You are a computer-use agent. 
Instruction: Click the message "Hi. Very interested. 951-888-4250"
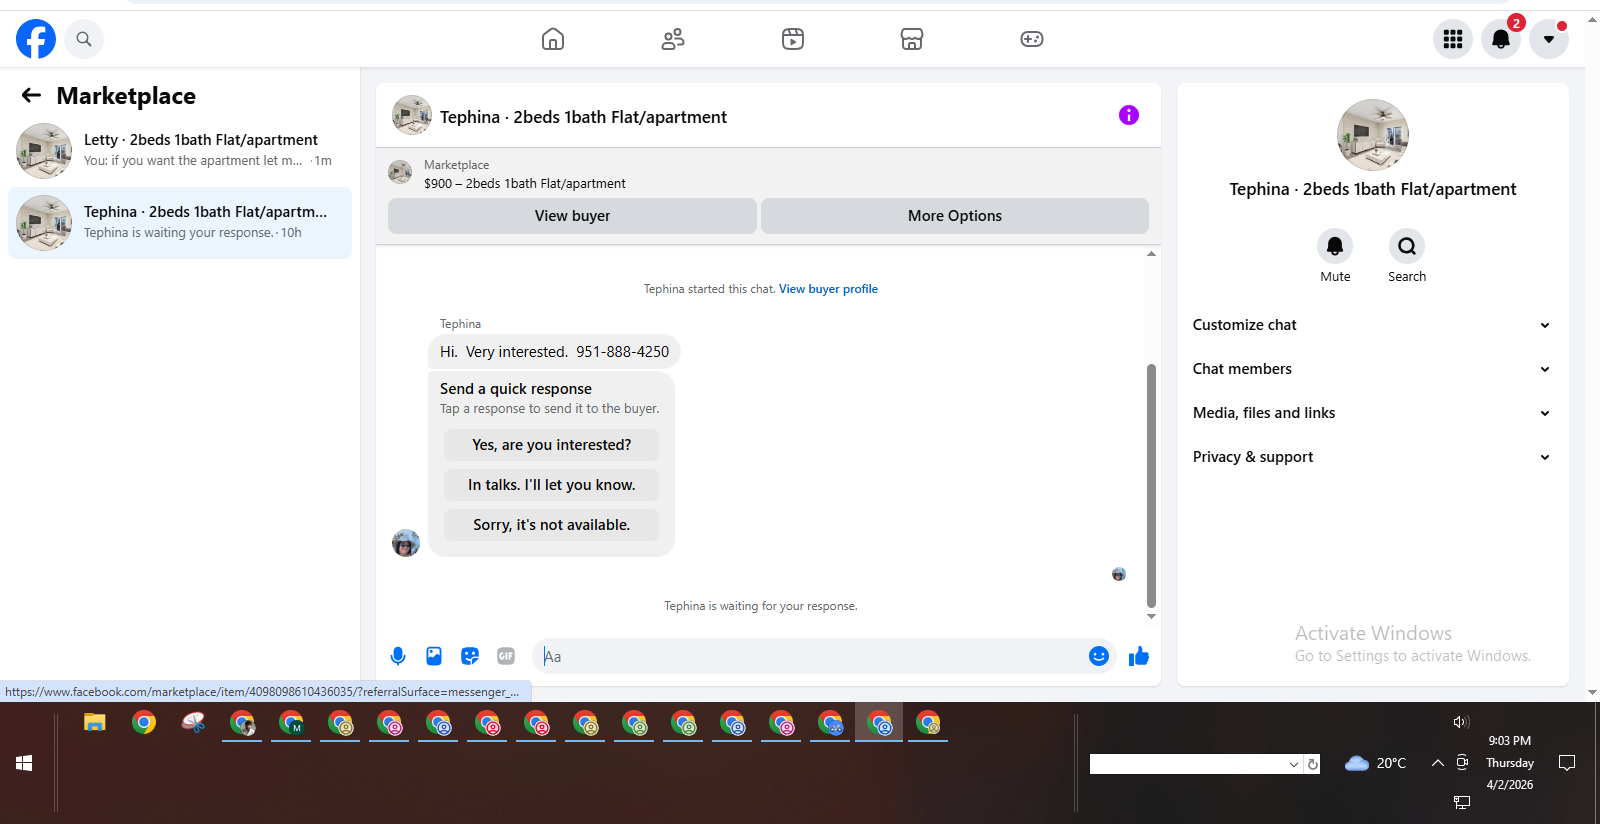[x=555, y=352]
